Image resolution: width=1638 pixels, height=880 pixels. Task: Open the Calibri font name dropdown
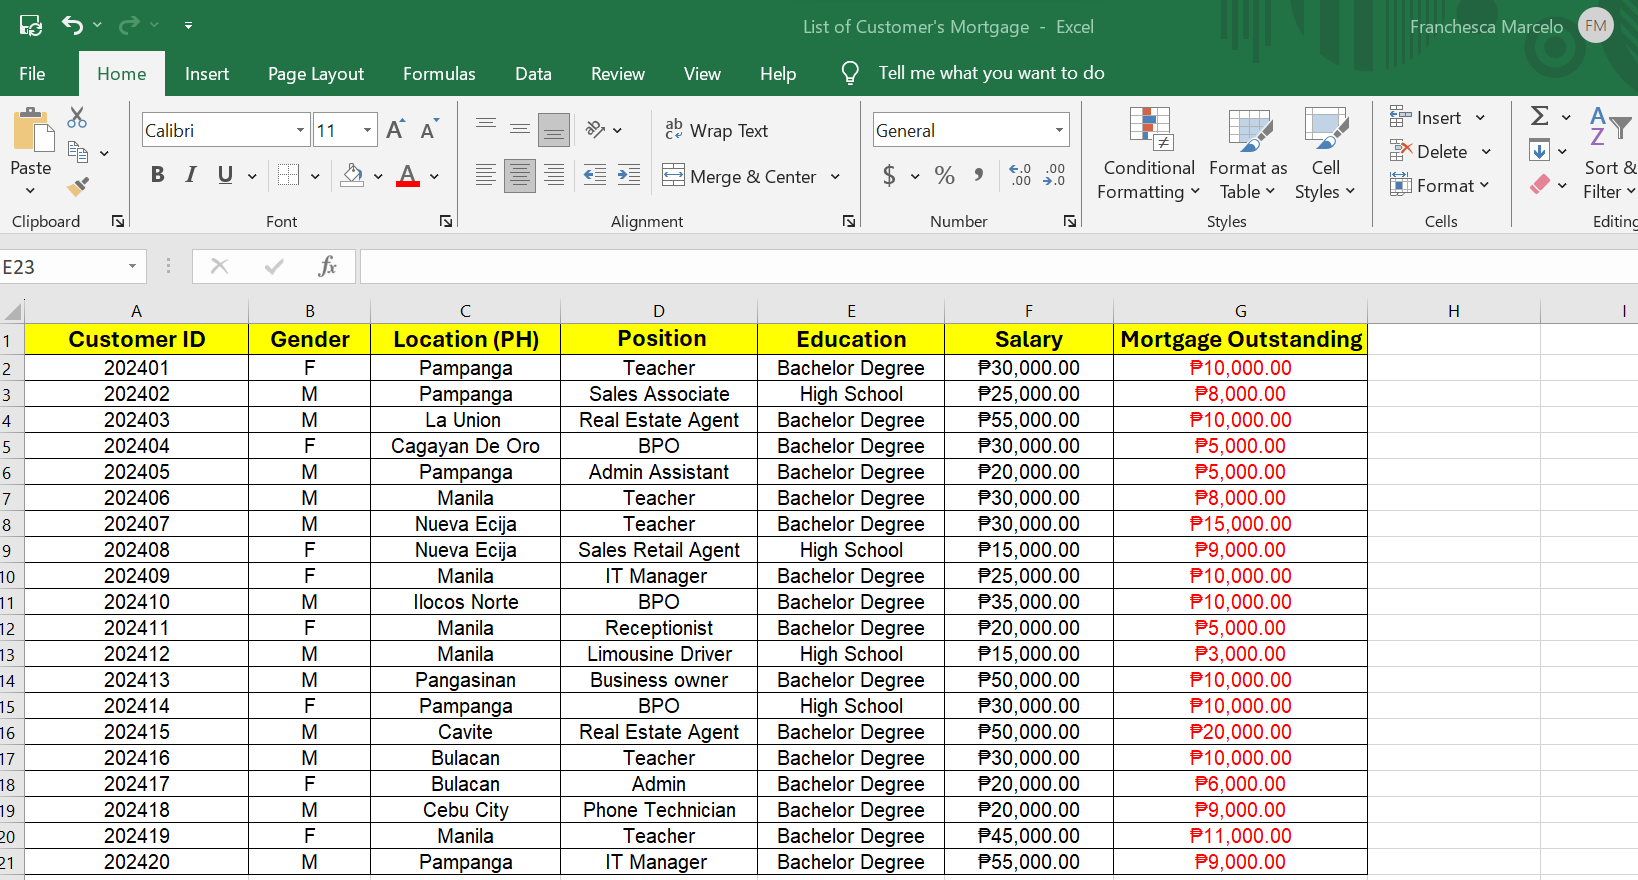click(x=300, y=130)
